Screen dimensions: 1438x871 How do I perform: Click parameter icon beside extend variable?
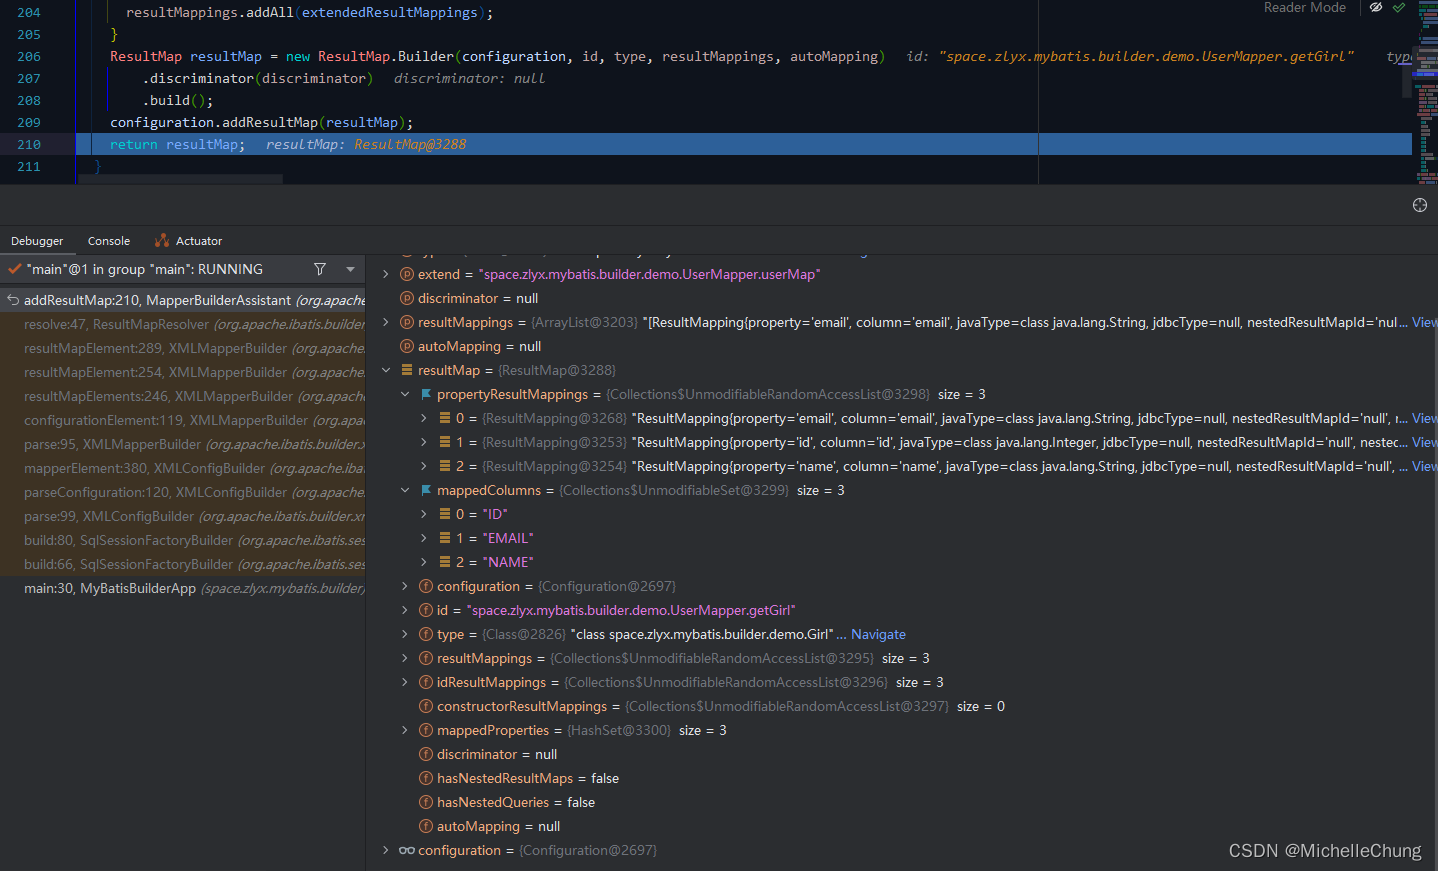pos(407,274)
